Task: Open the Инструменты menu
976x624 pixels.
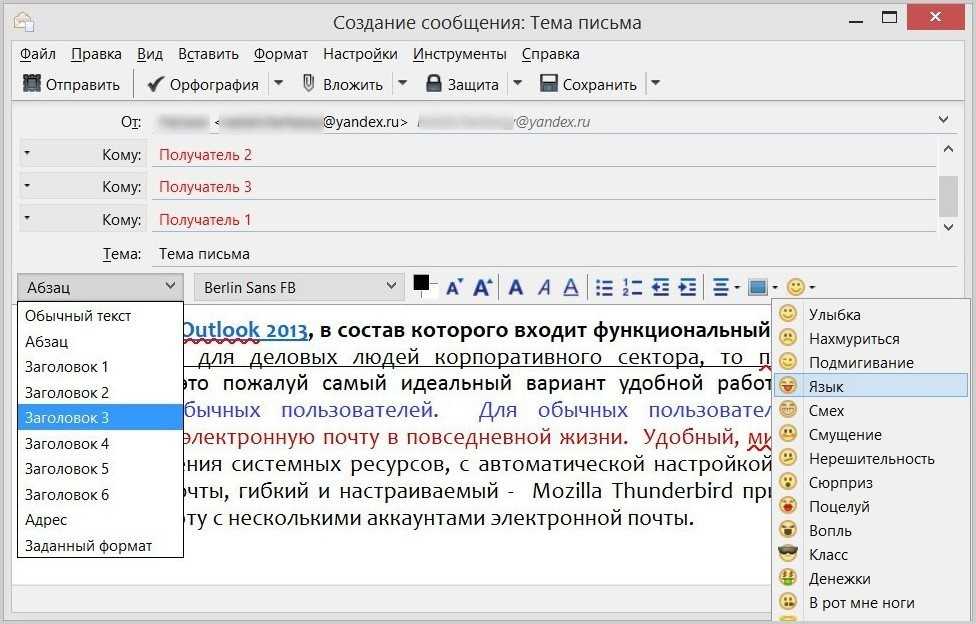Action: pos(459,54)
